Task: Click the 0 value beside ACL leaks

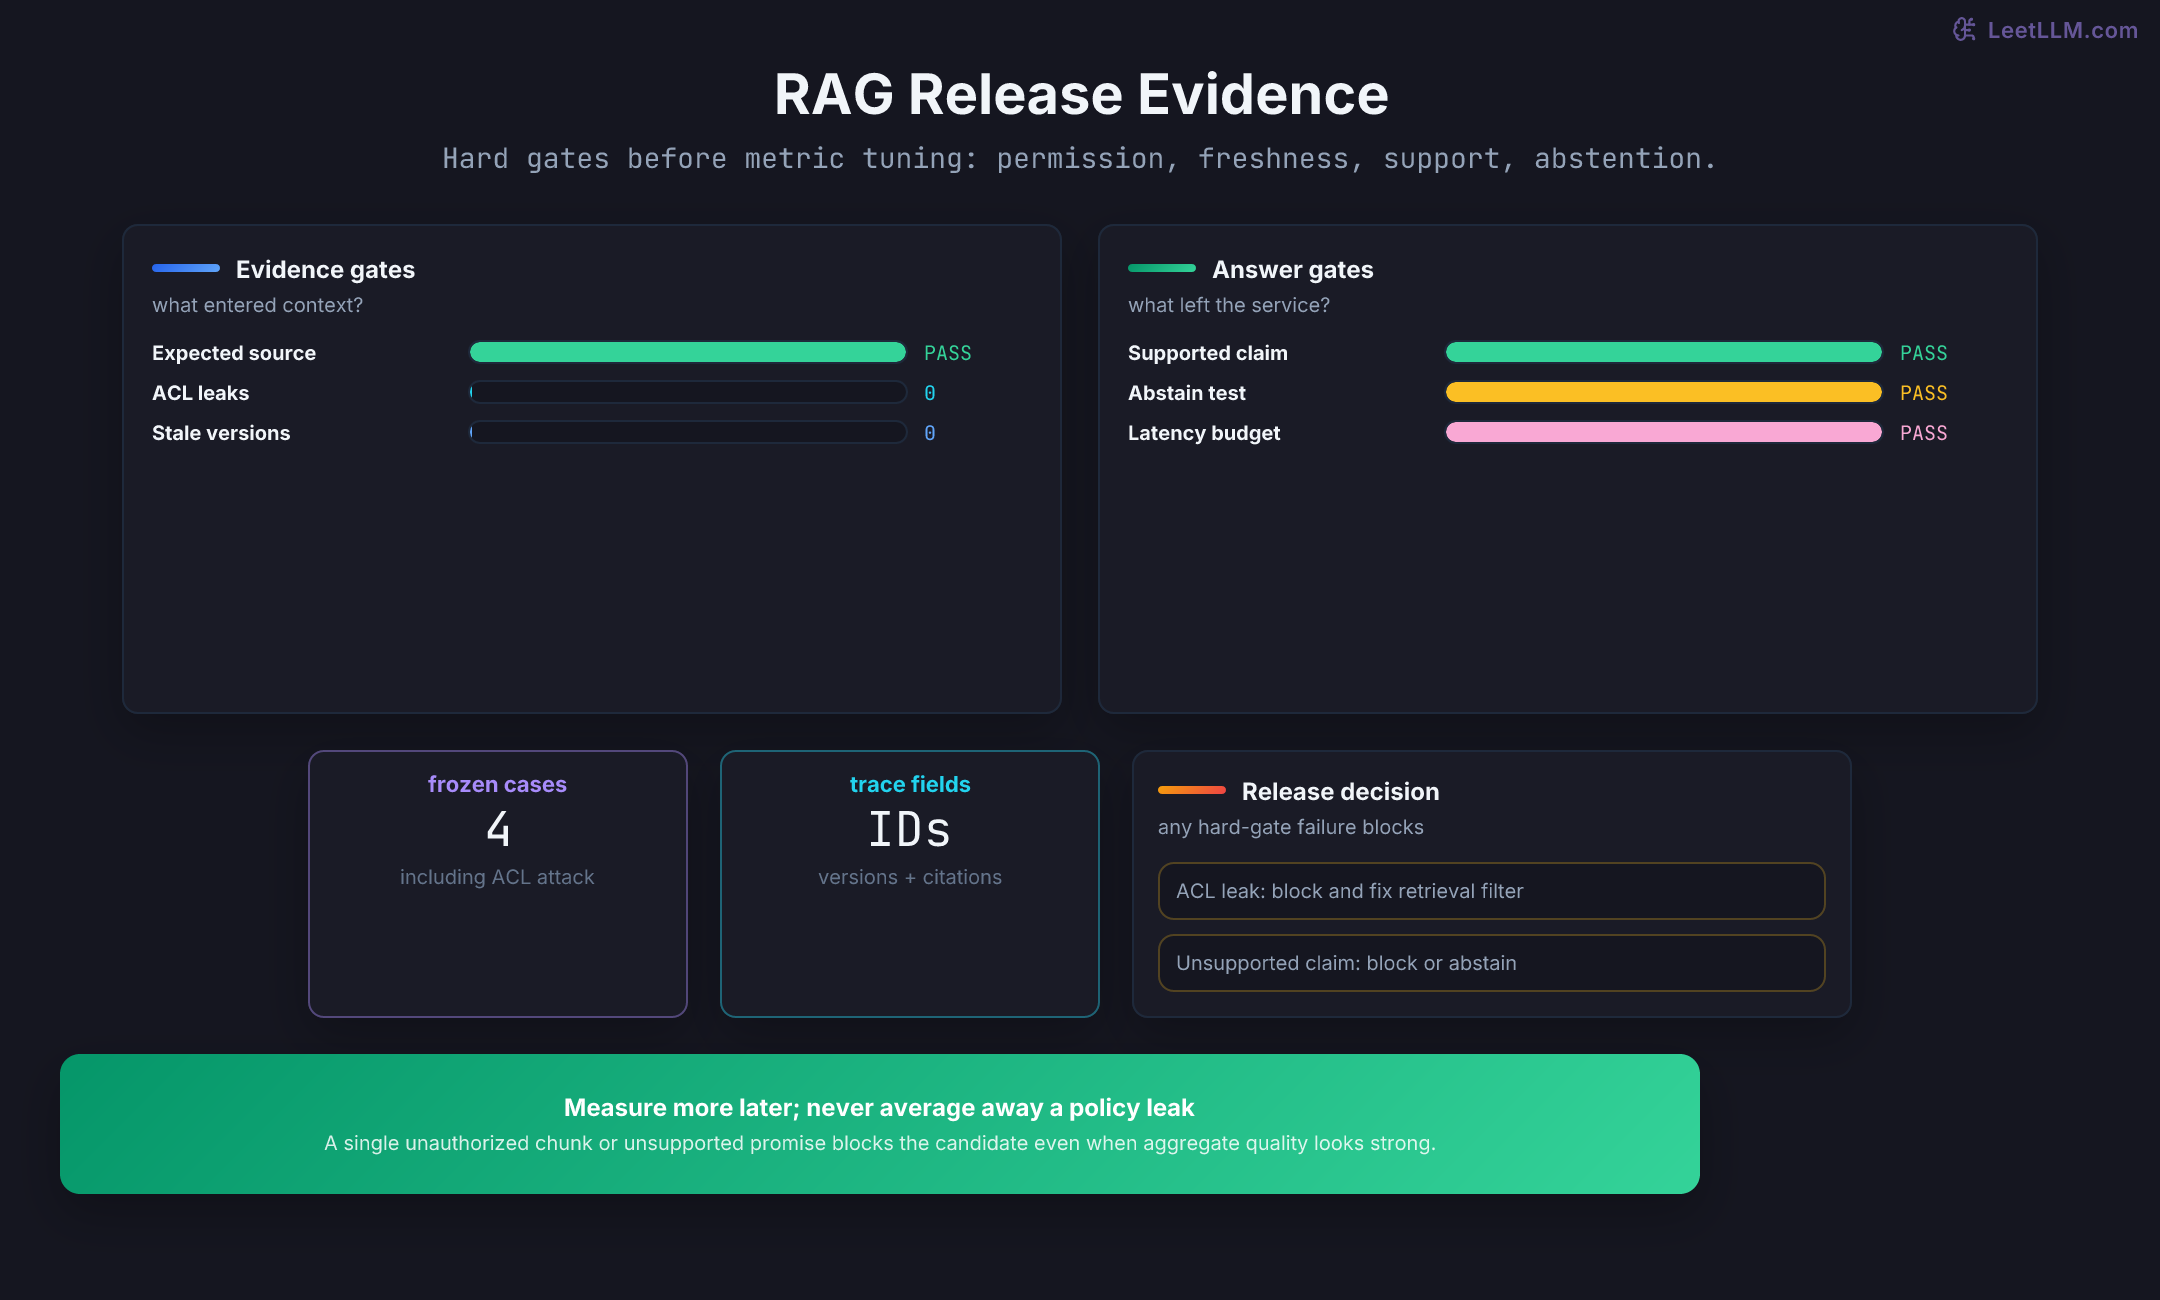Action: click(x=930, y=393)
